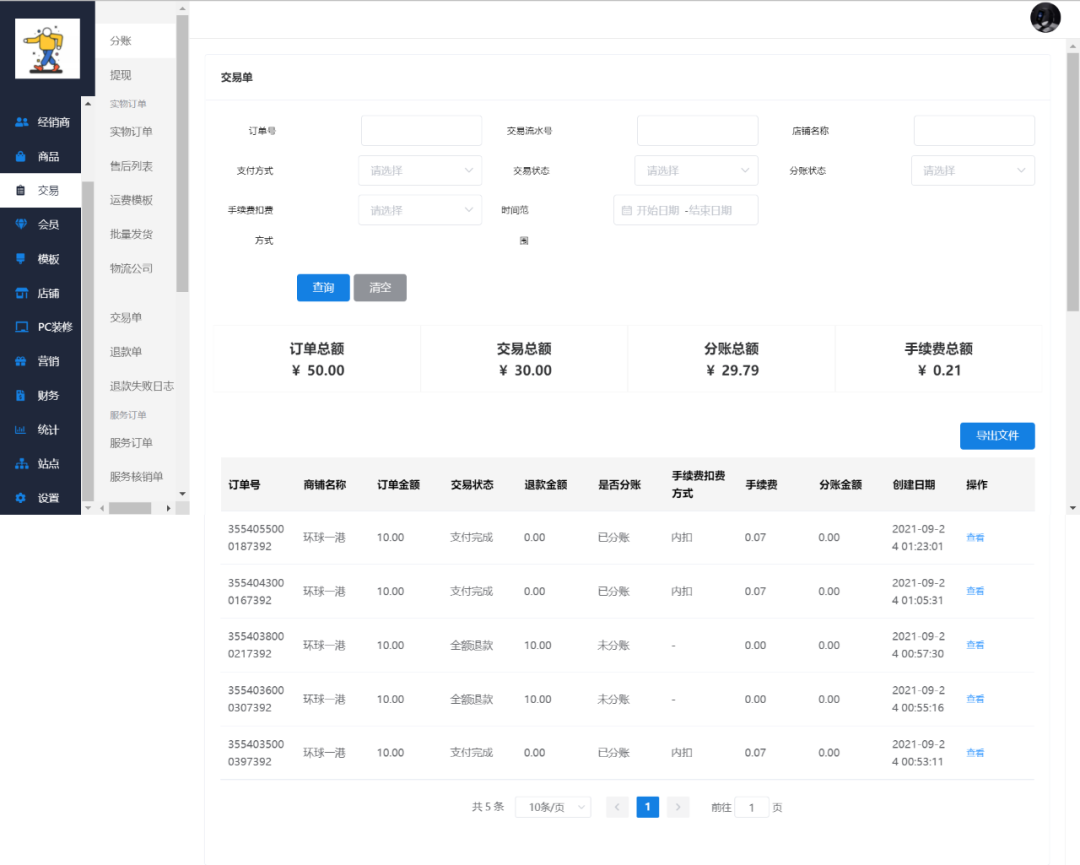View order 3554055000187392 via 查看 link
Viewport: 1080px width, 865px height.
pyautogui.click(x=975, y=537)
